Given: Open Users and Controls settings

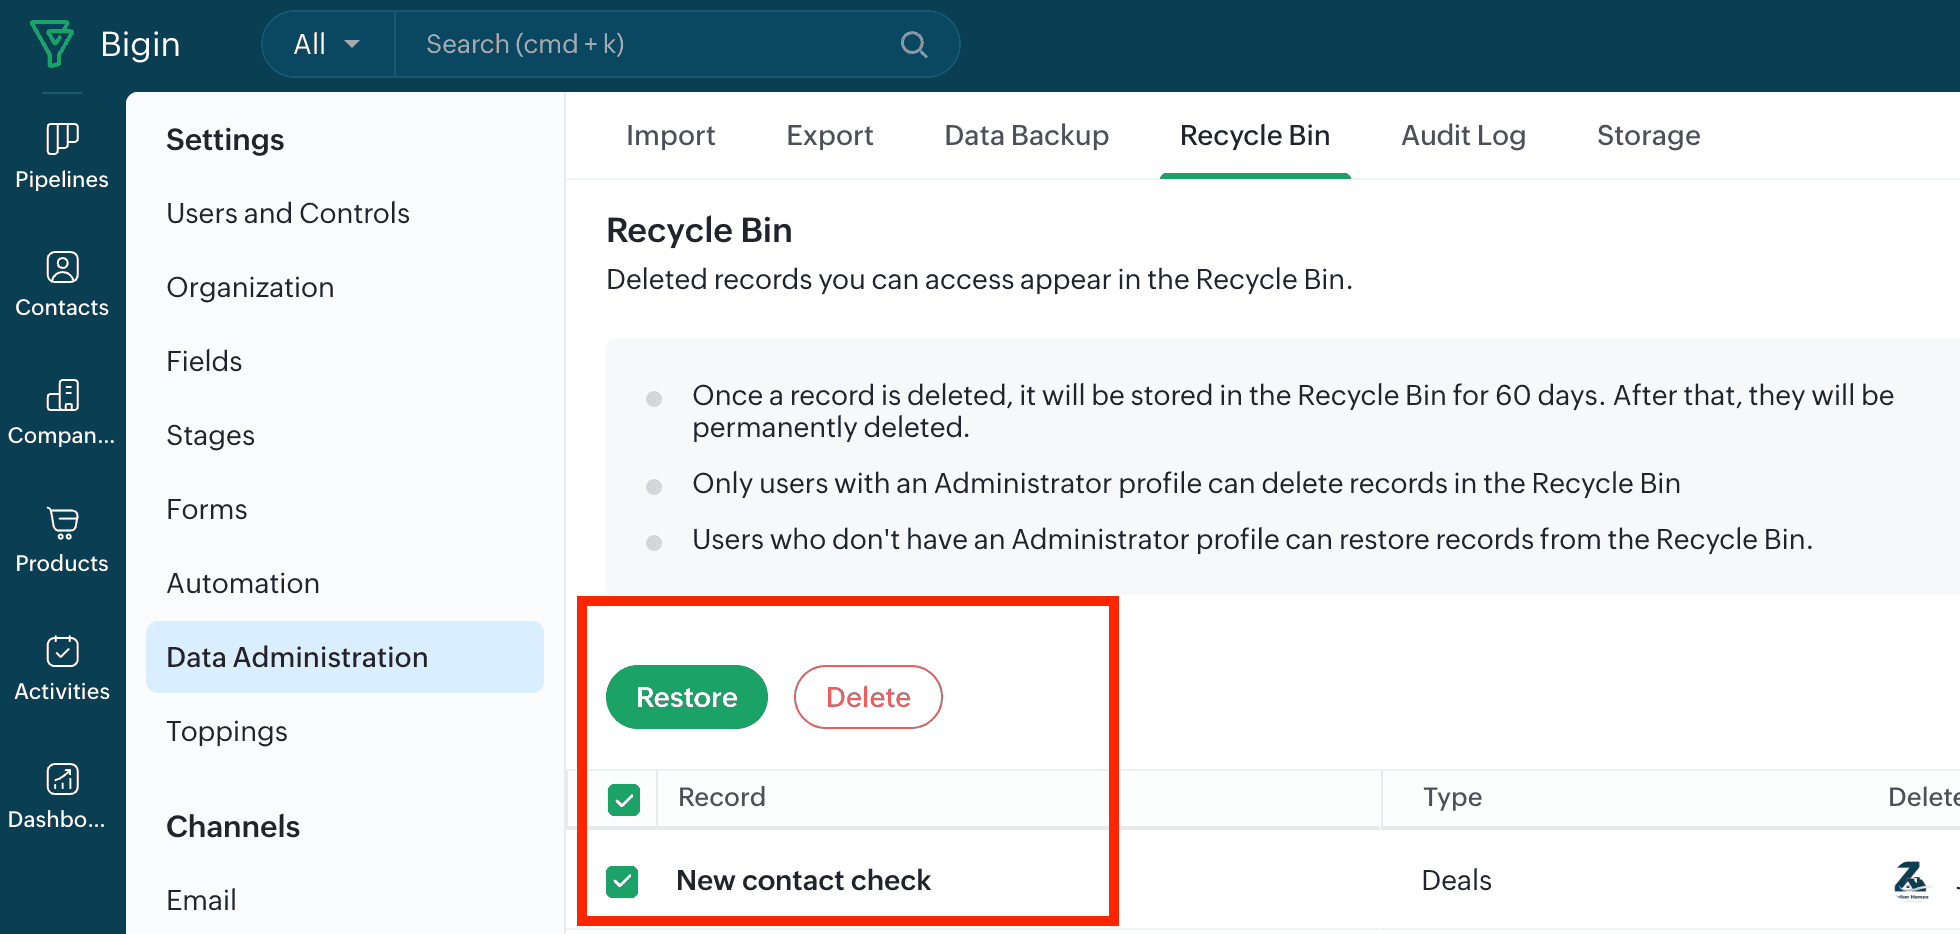Looking at the screenshot, I should [x=288, y=213].
